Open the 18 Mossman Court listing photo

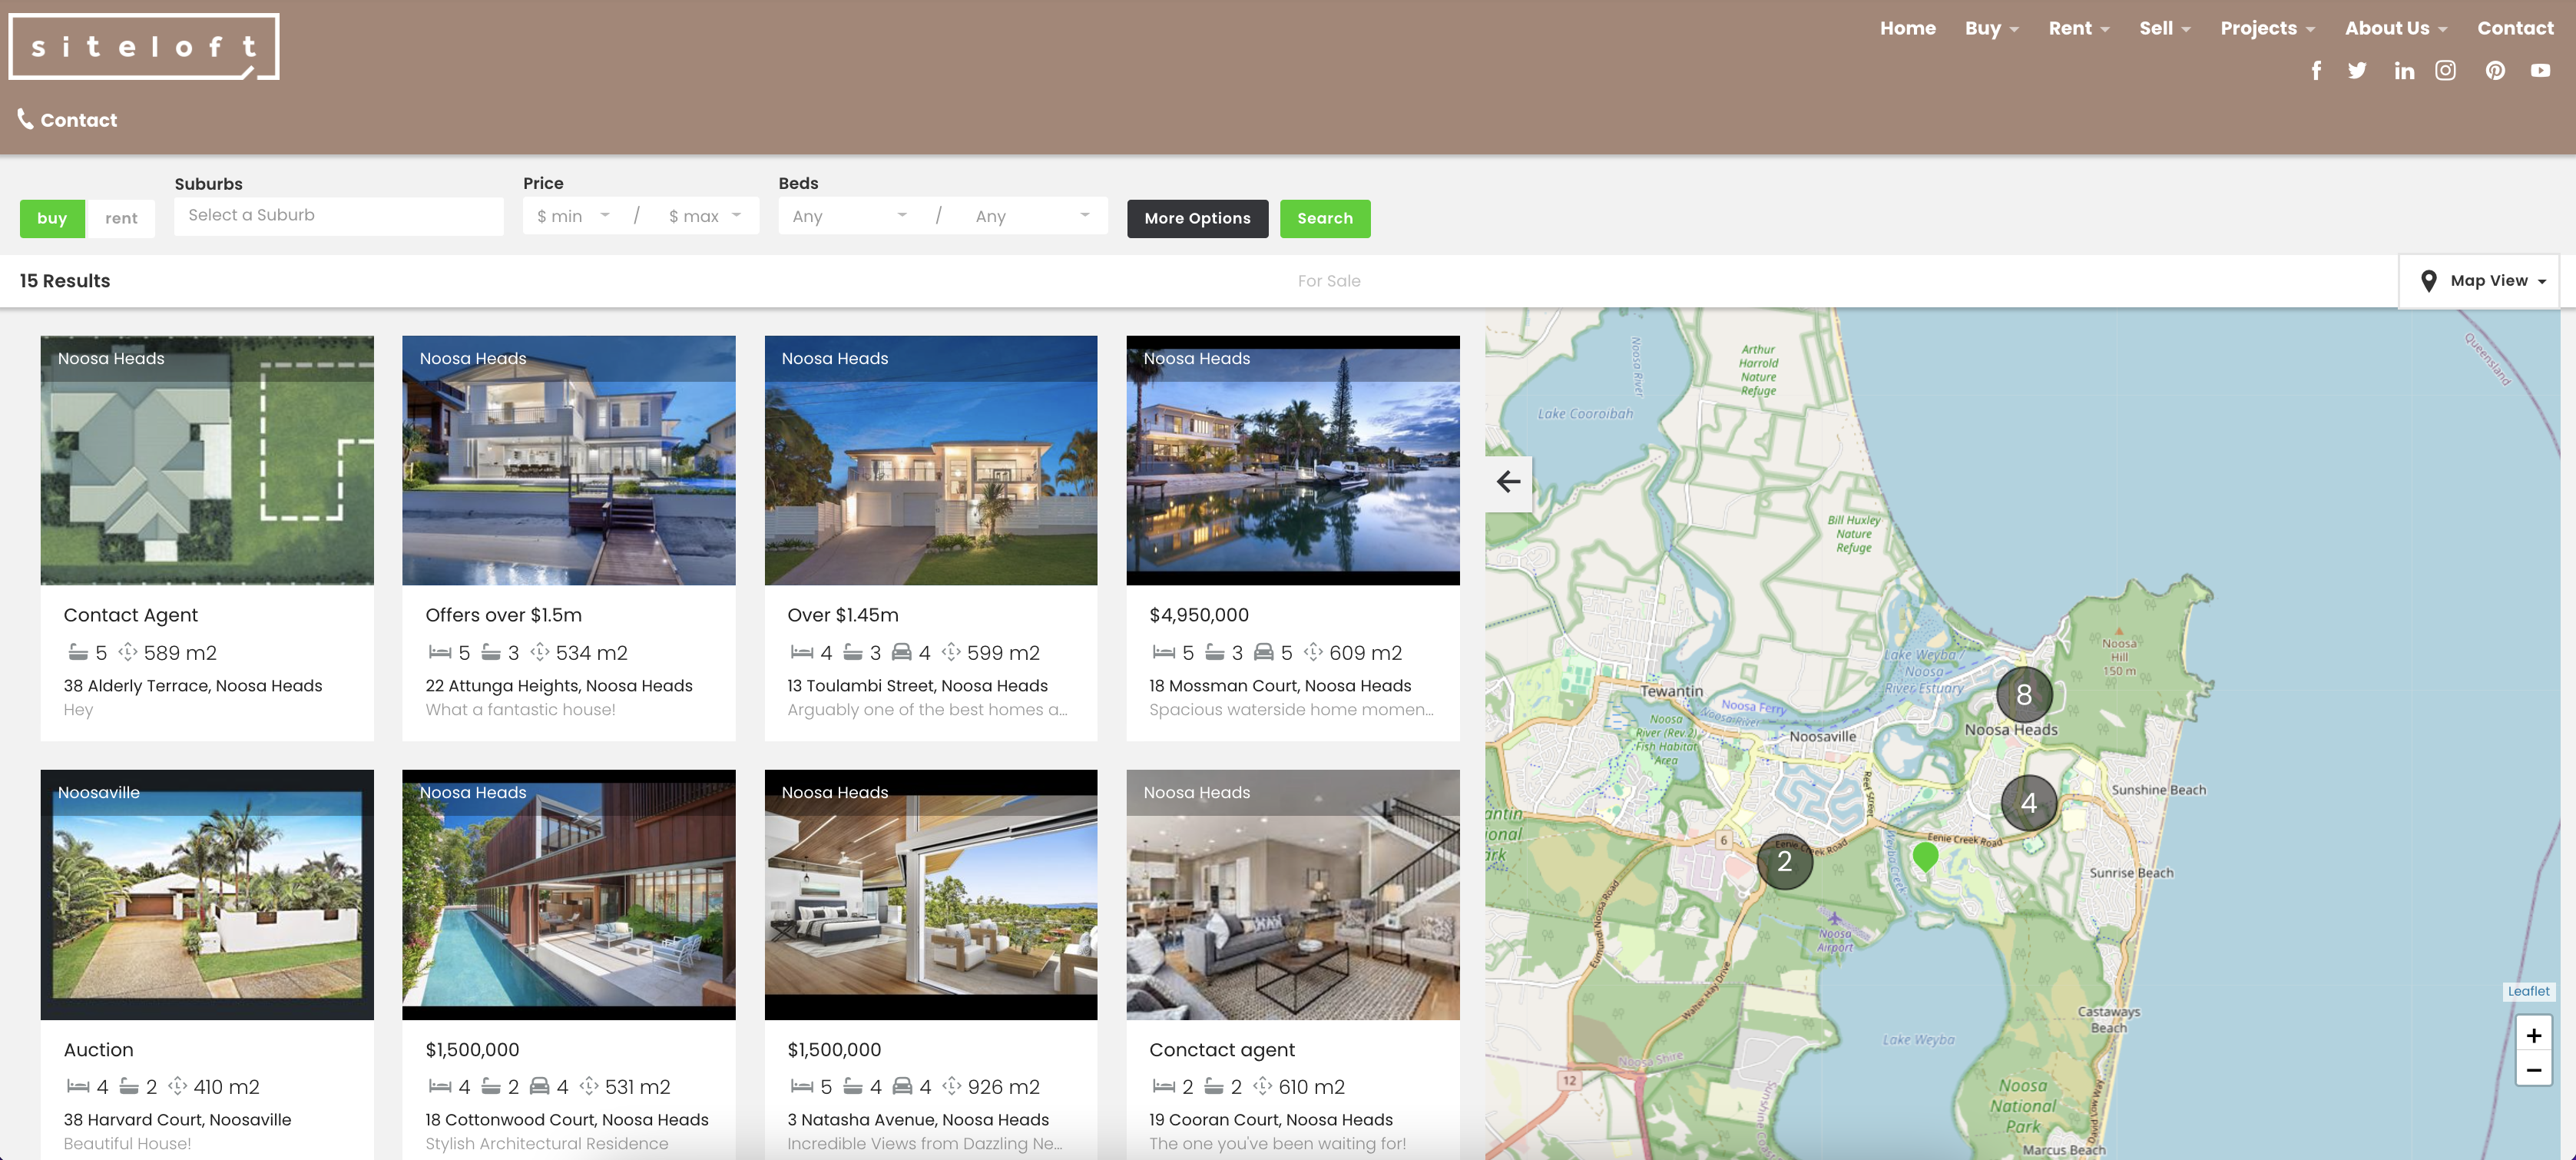point(1292,460)
